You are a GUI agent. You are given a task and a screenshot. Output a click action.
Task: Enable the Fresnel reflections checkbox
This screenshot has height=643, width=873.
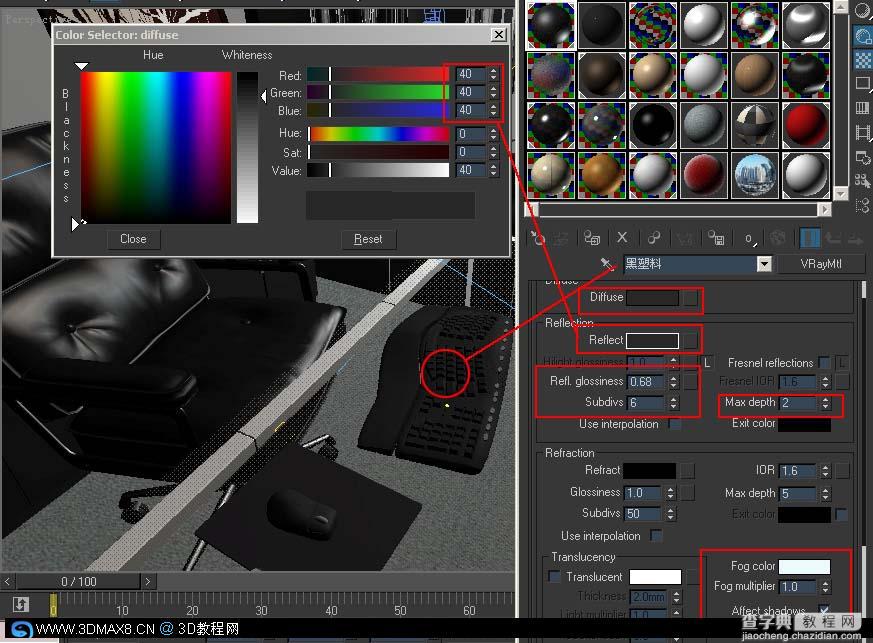pos(824,363)
